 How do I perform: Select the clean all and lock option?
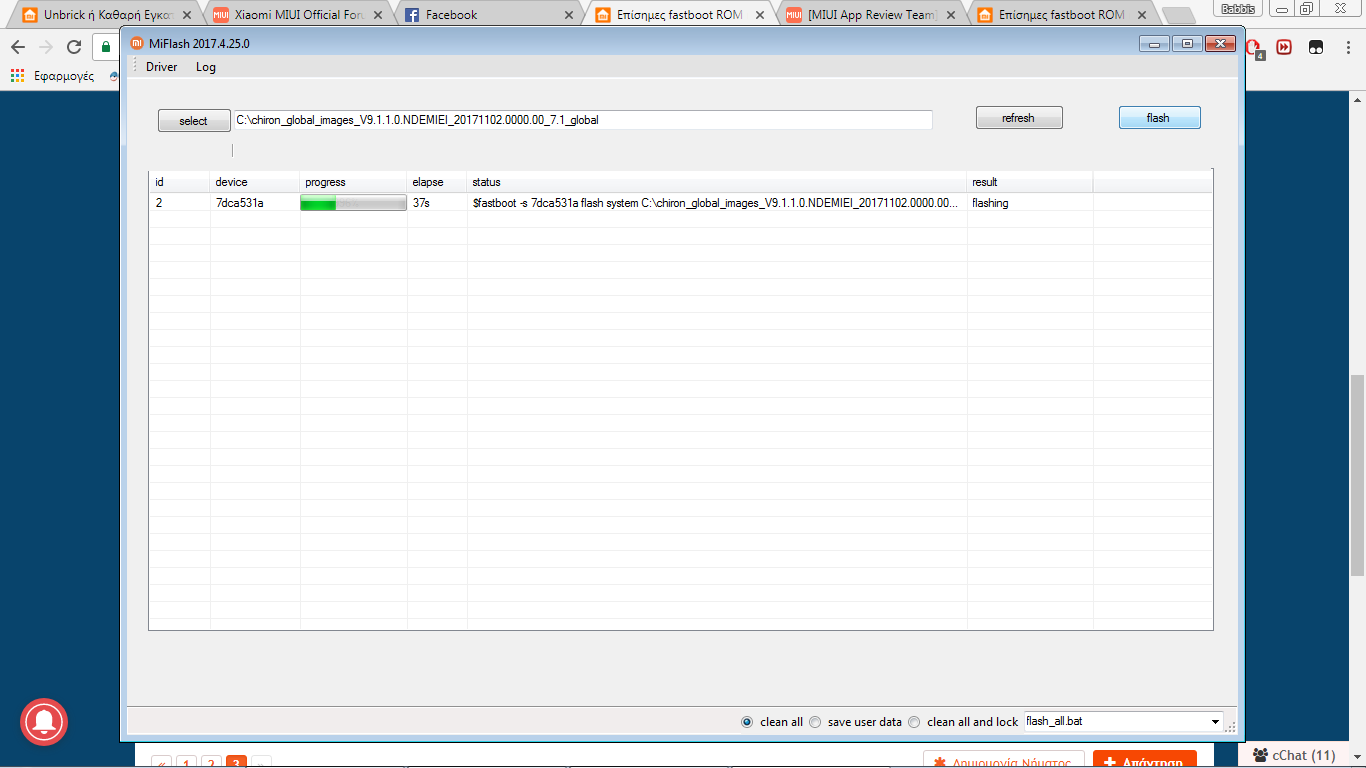[914, 722]
